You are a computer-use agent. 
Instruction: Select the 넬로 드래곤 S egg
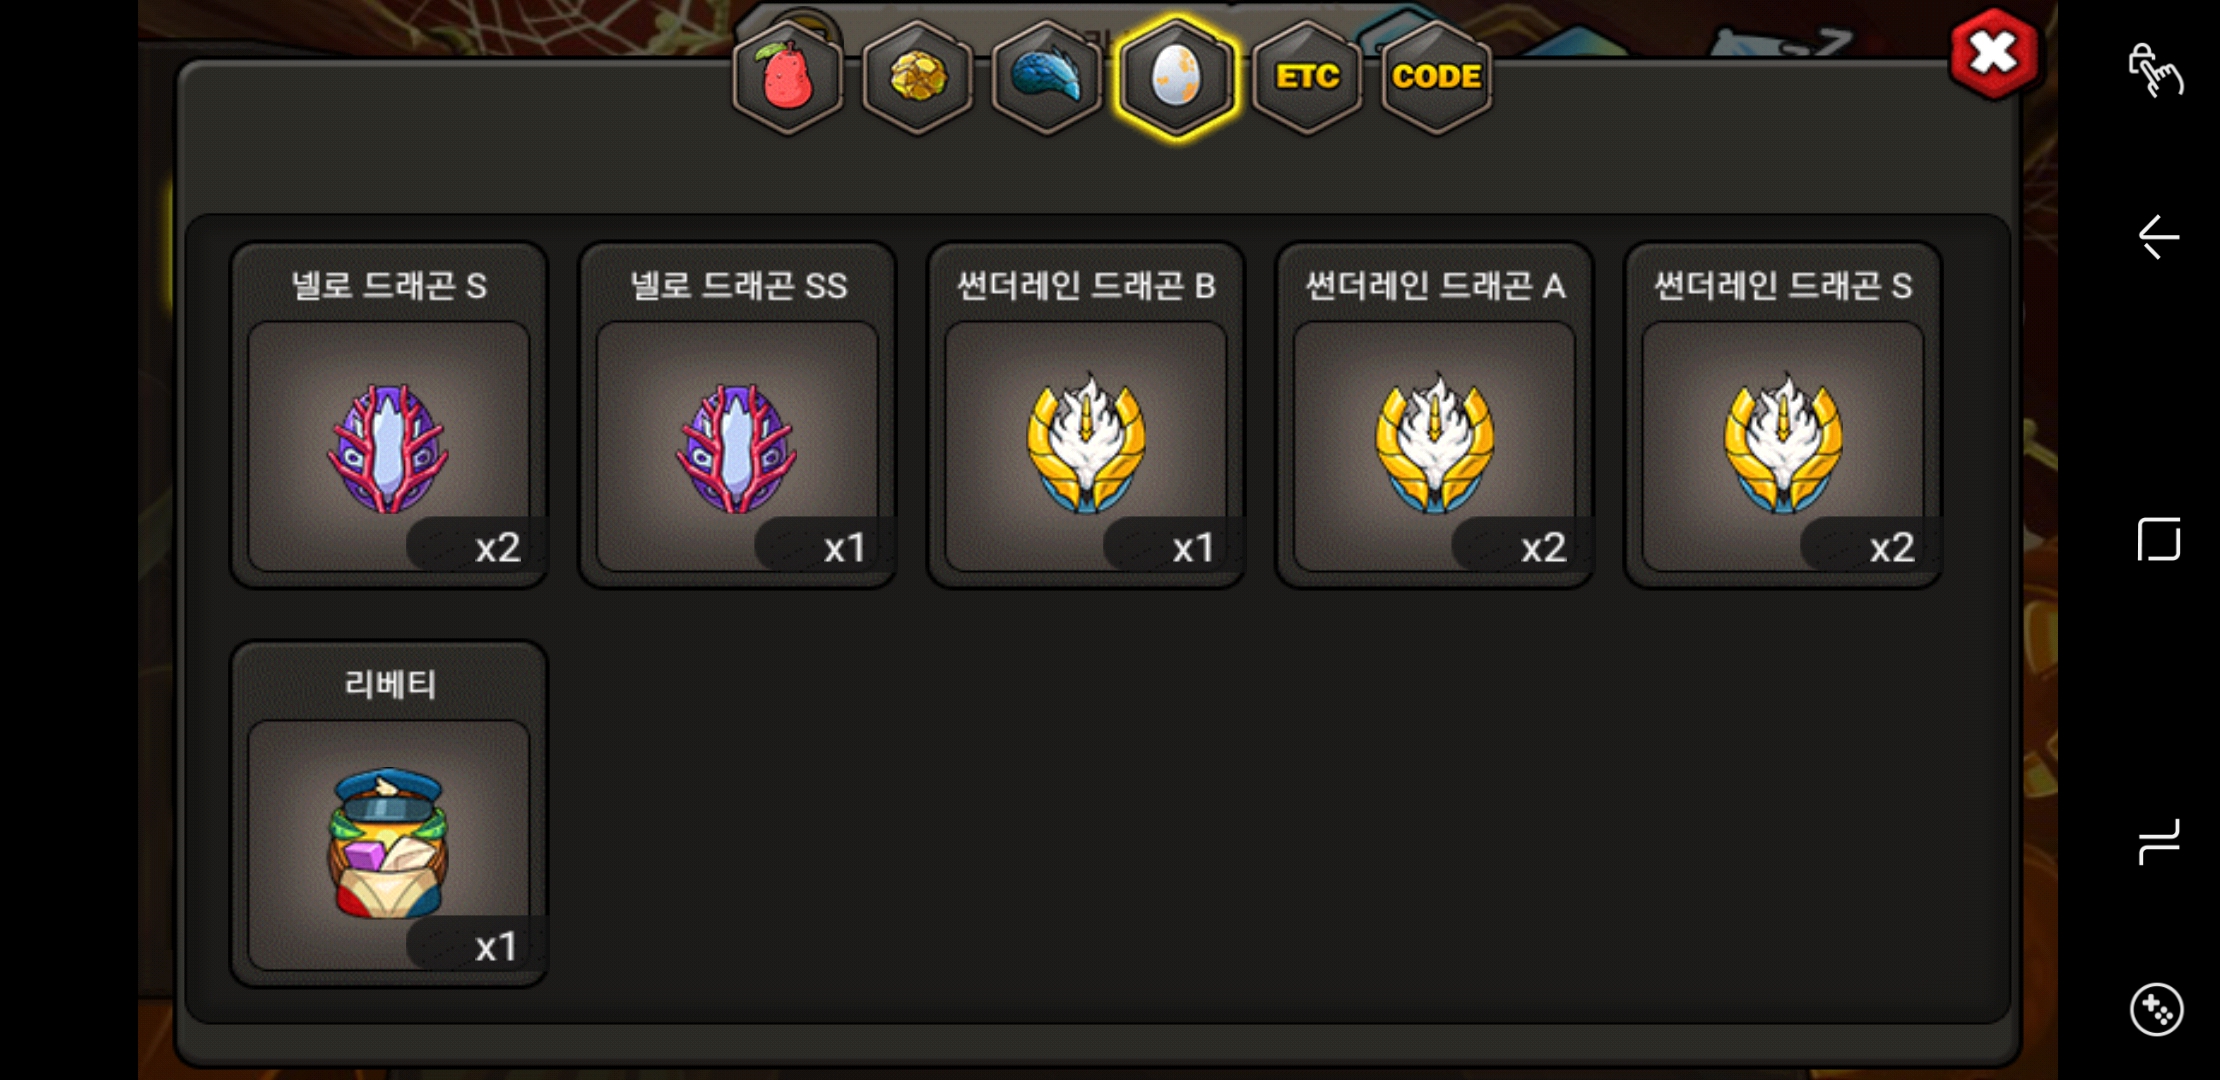389,415
